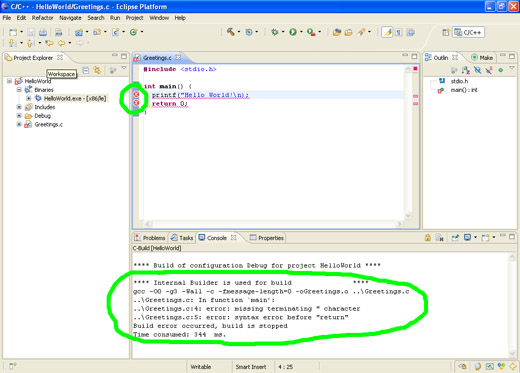Click the Open Perspective icon
520x373 pixels.
445,32
